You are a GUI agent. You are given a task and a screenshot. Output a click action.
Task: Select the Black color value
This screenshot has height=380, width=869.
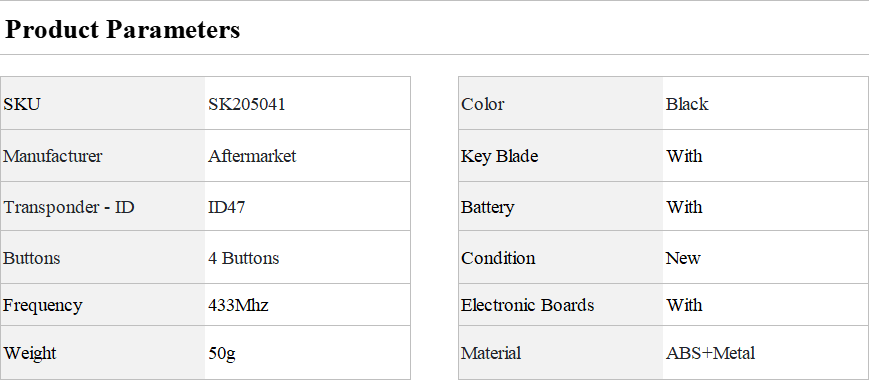click(687, 104)
